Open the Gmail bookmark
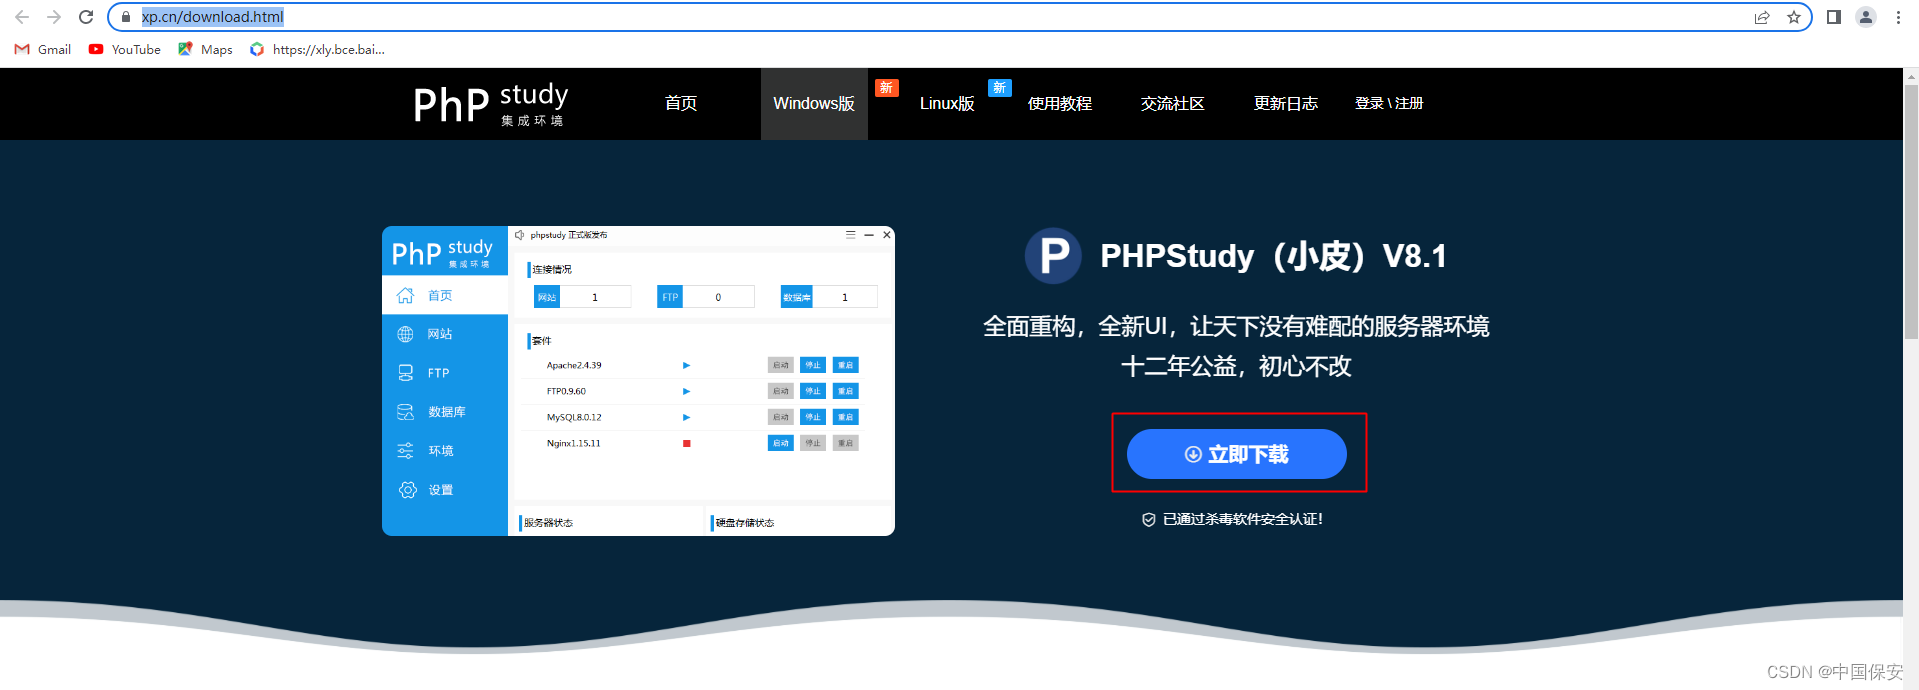Image resolution: width=1919 pixels, height=690 pixels. click(x=43, y=49)
